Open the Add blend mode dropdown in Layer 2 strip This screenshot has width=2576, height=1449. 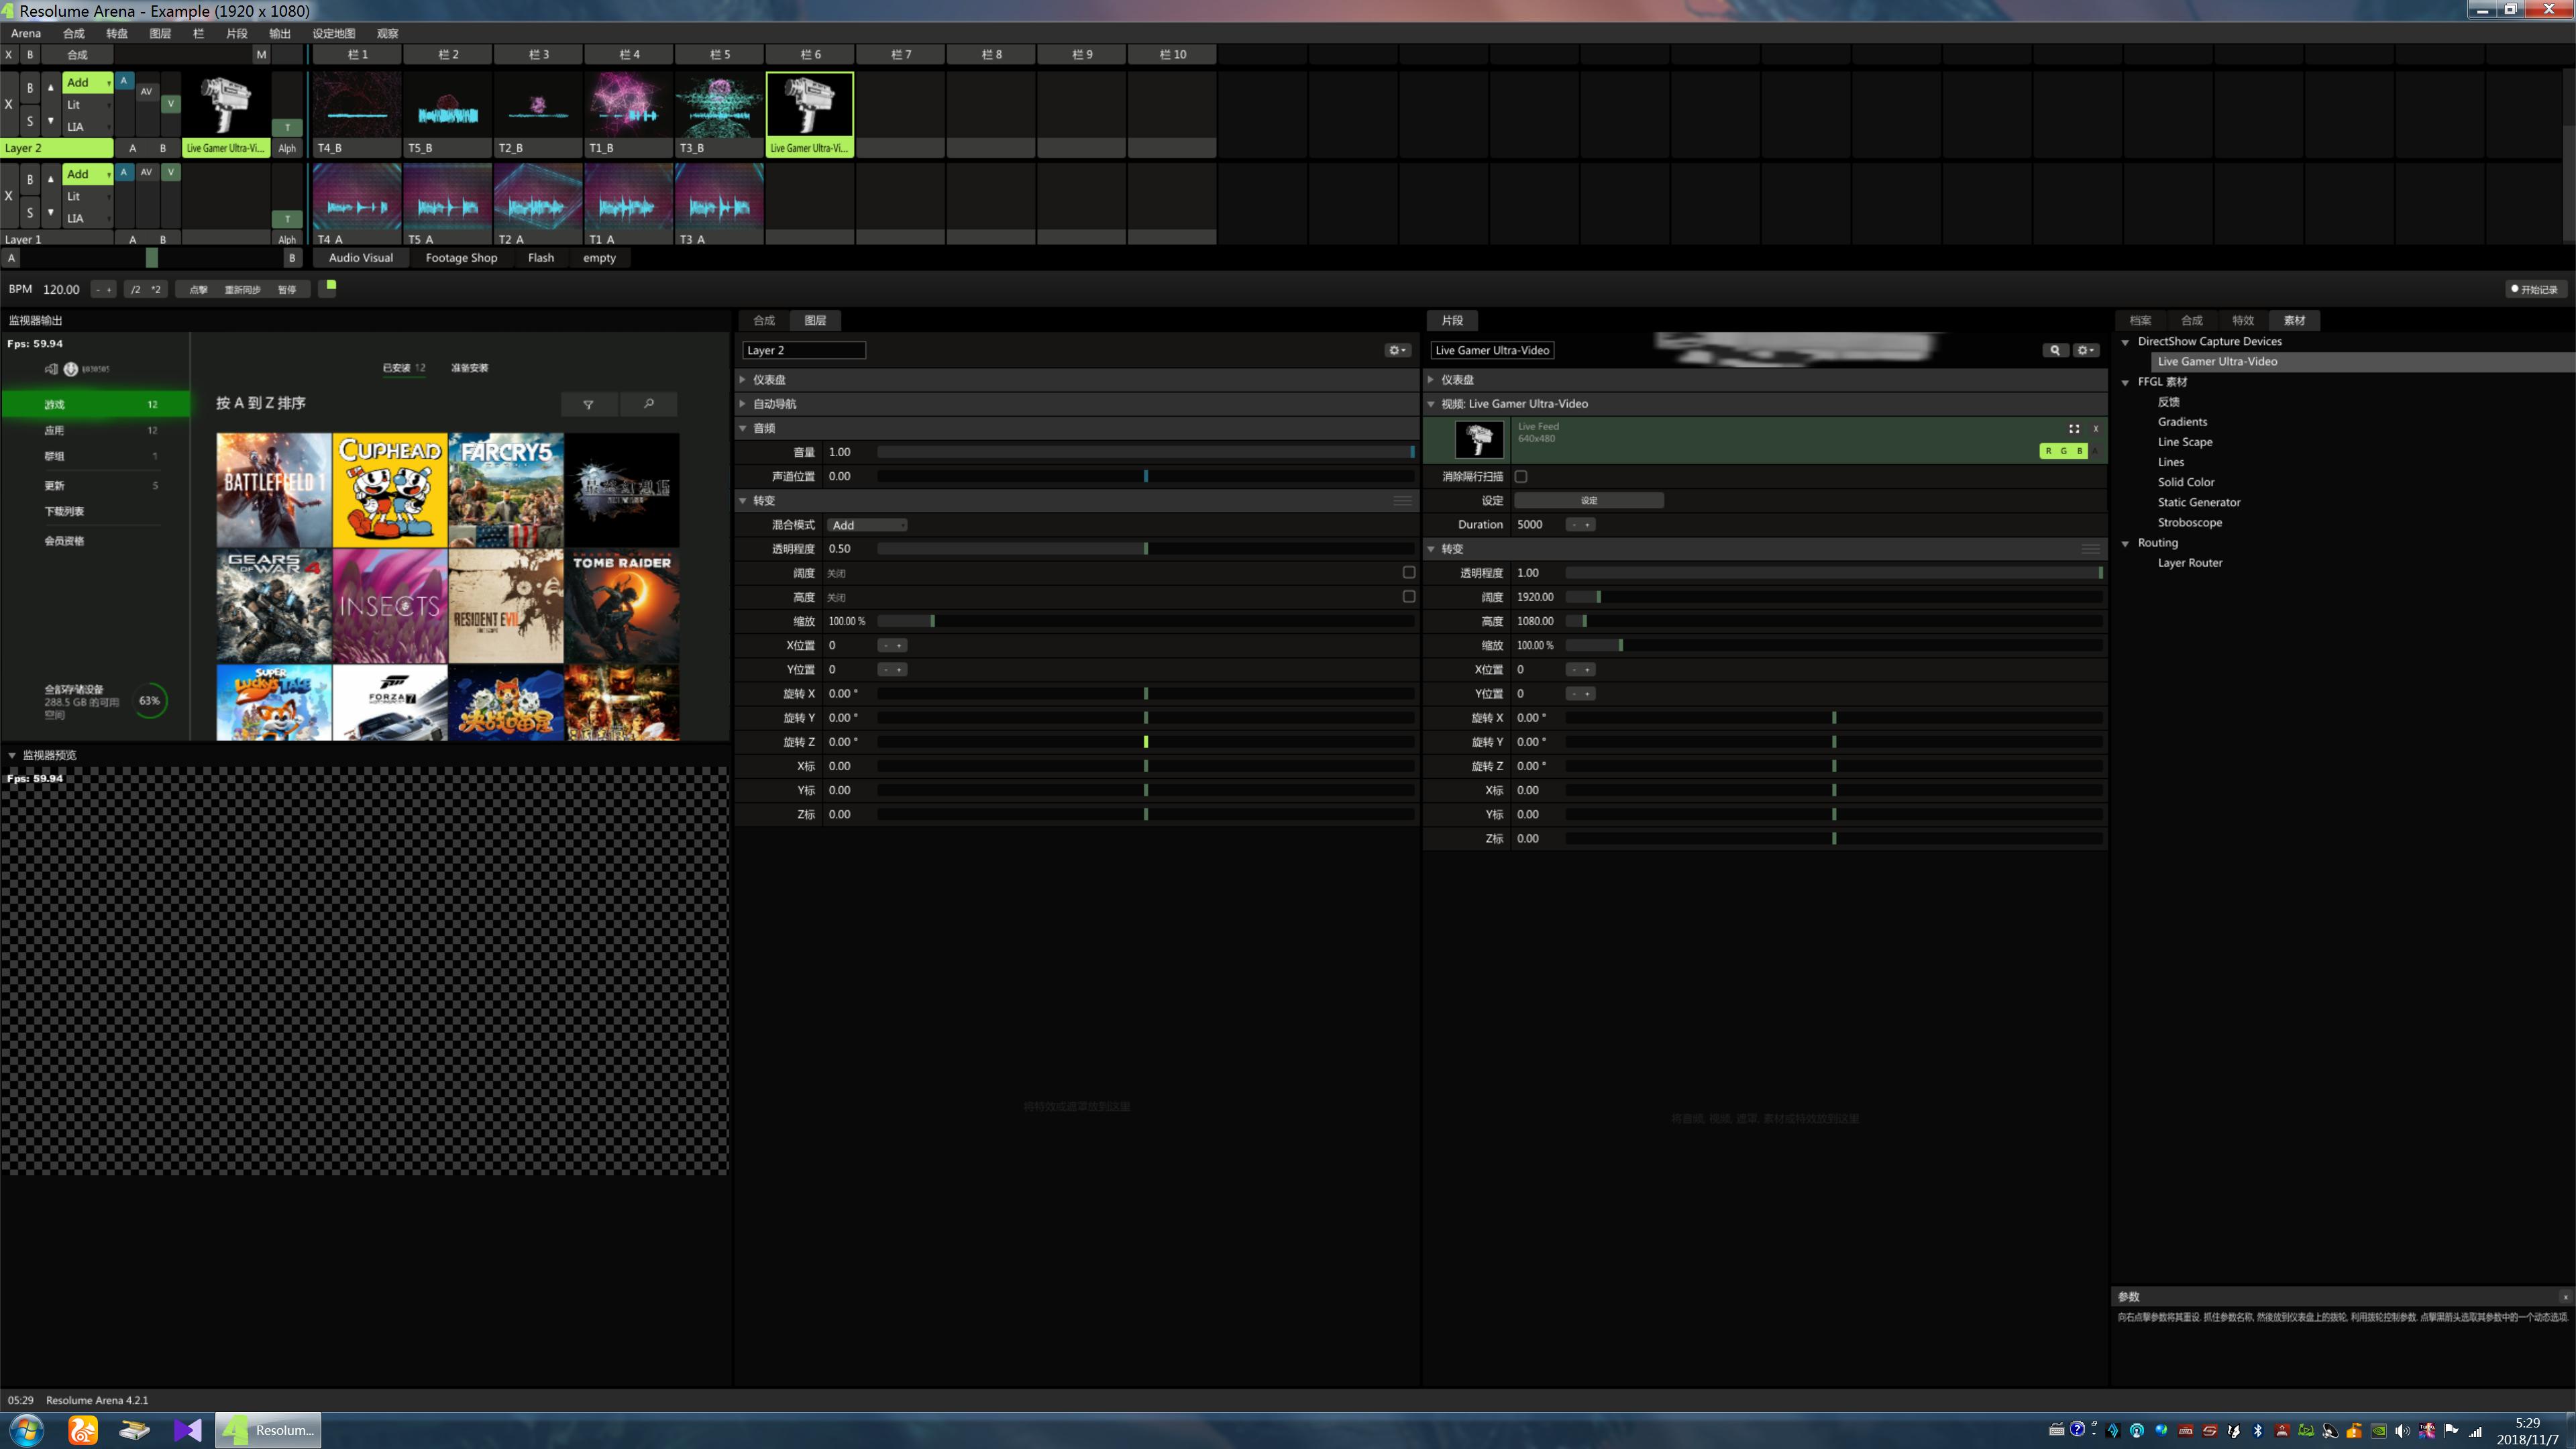tap(87, 82)
